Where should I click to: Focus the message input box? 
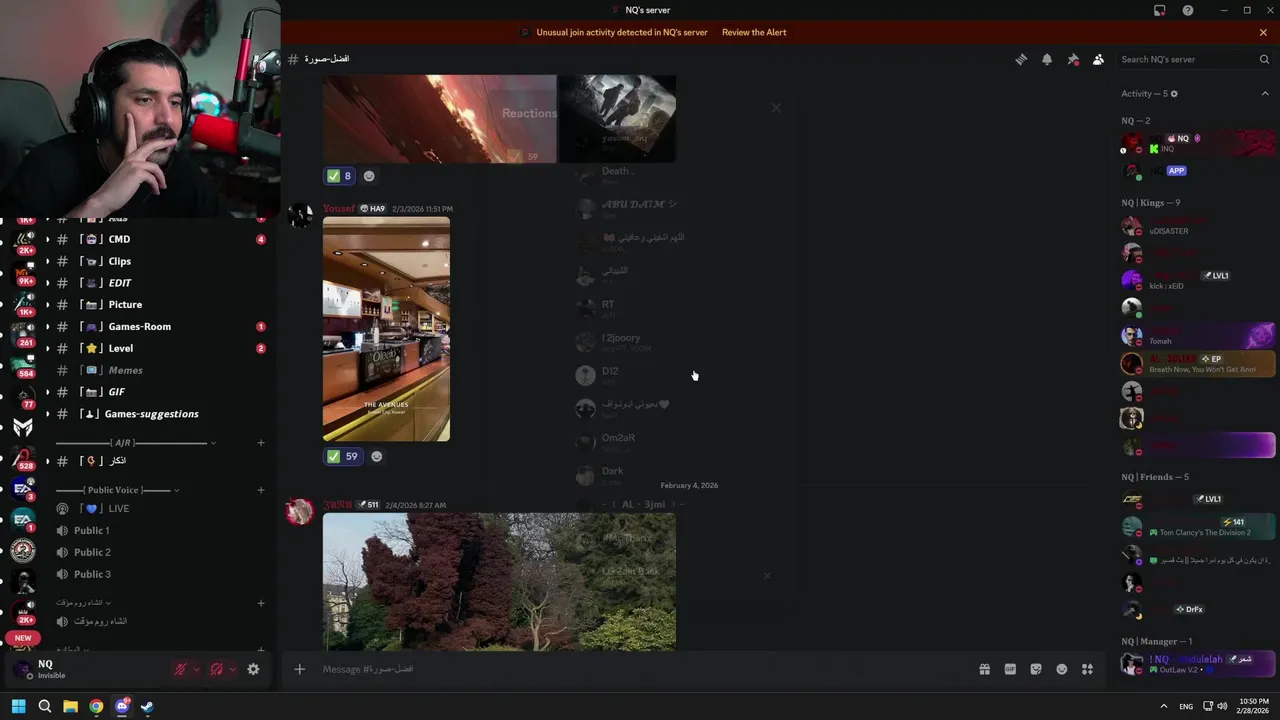640,669
